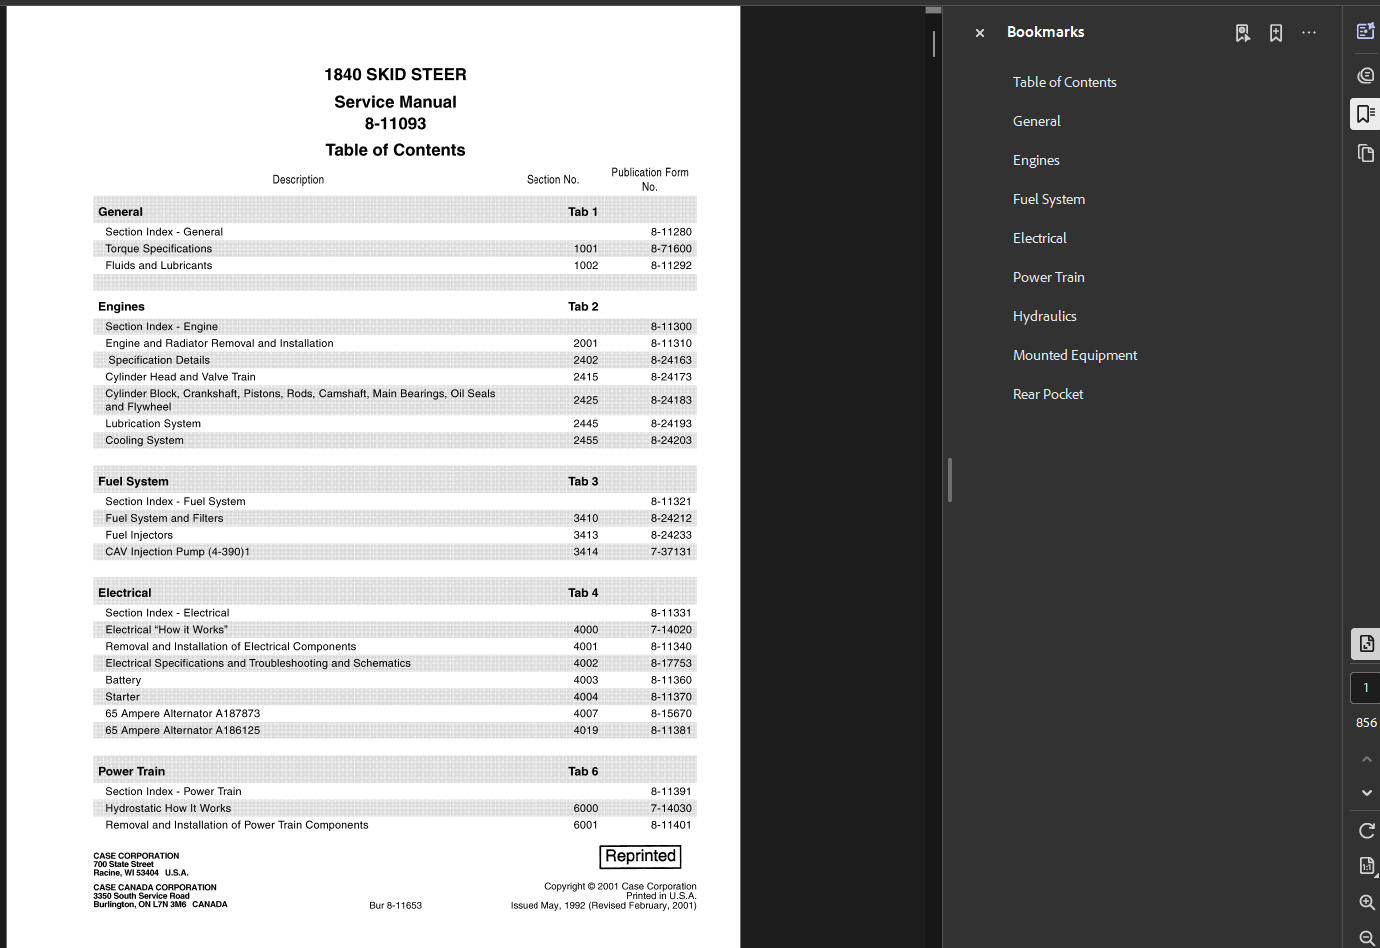Open Page thumbnails panel icon
The width and height of the screenshot is (1380, 948).
[1365, 153]
